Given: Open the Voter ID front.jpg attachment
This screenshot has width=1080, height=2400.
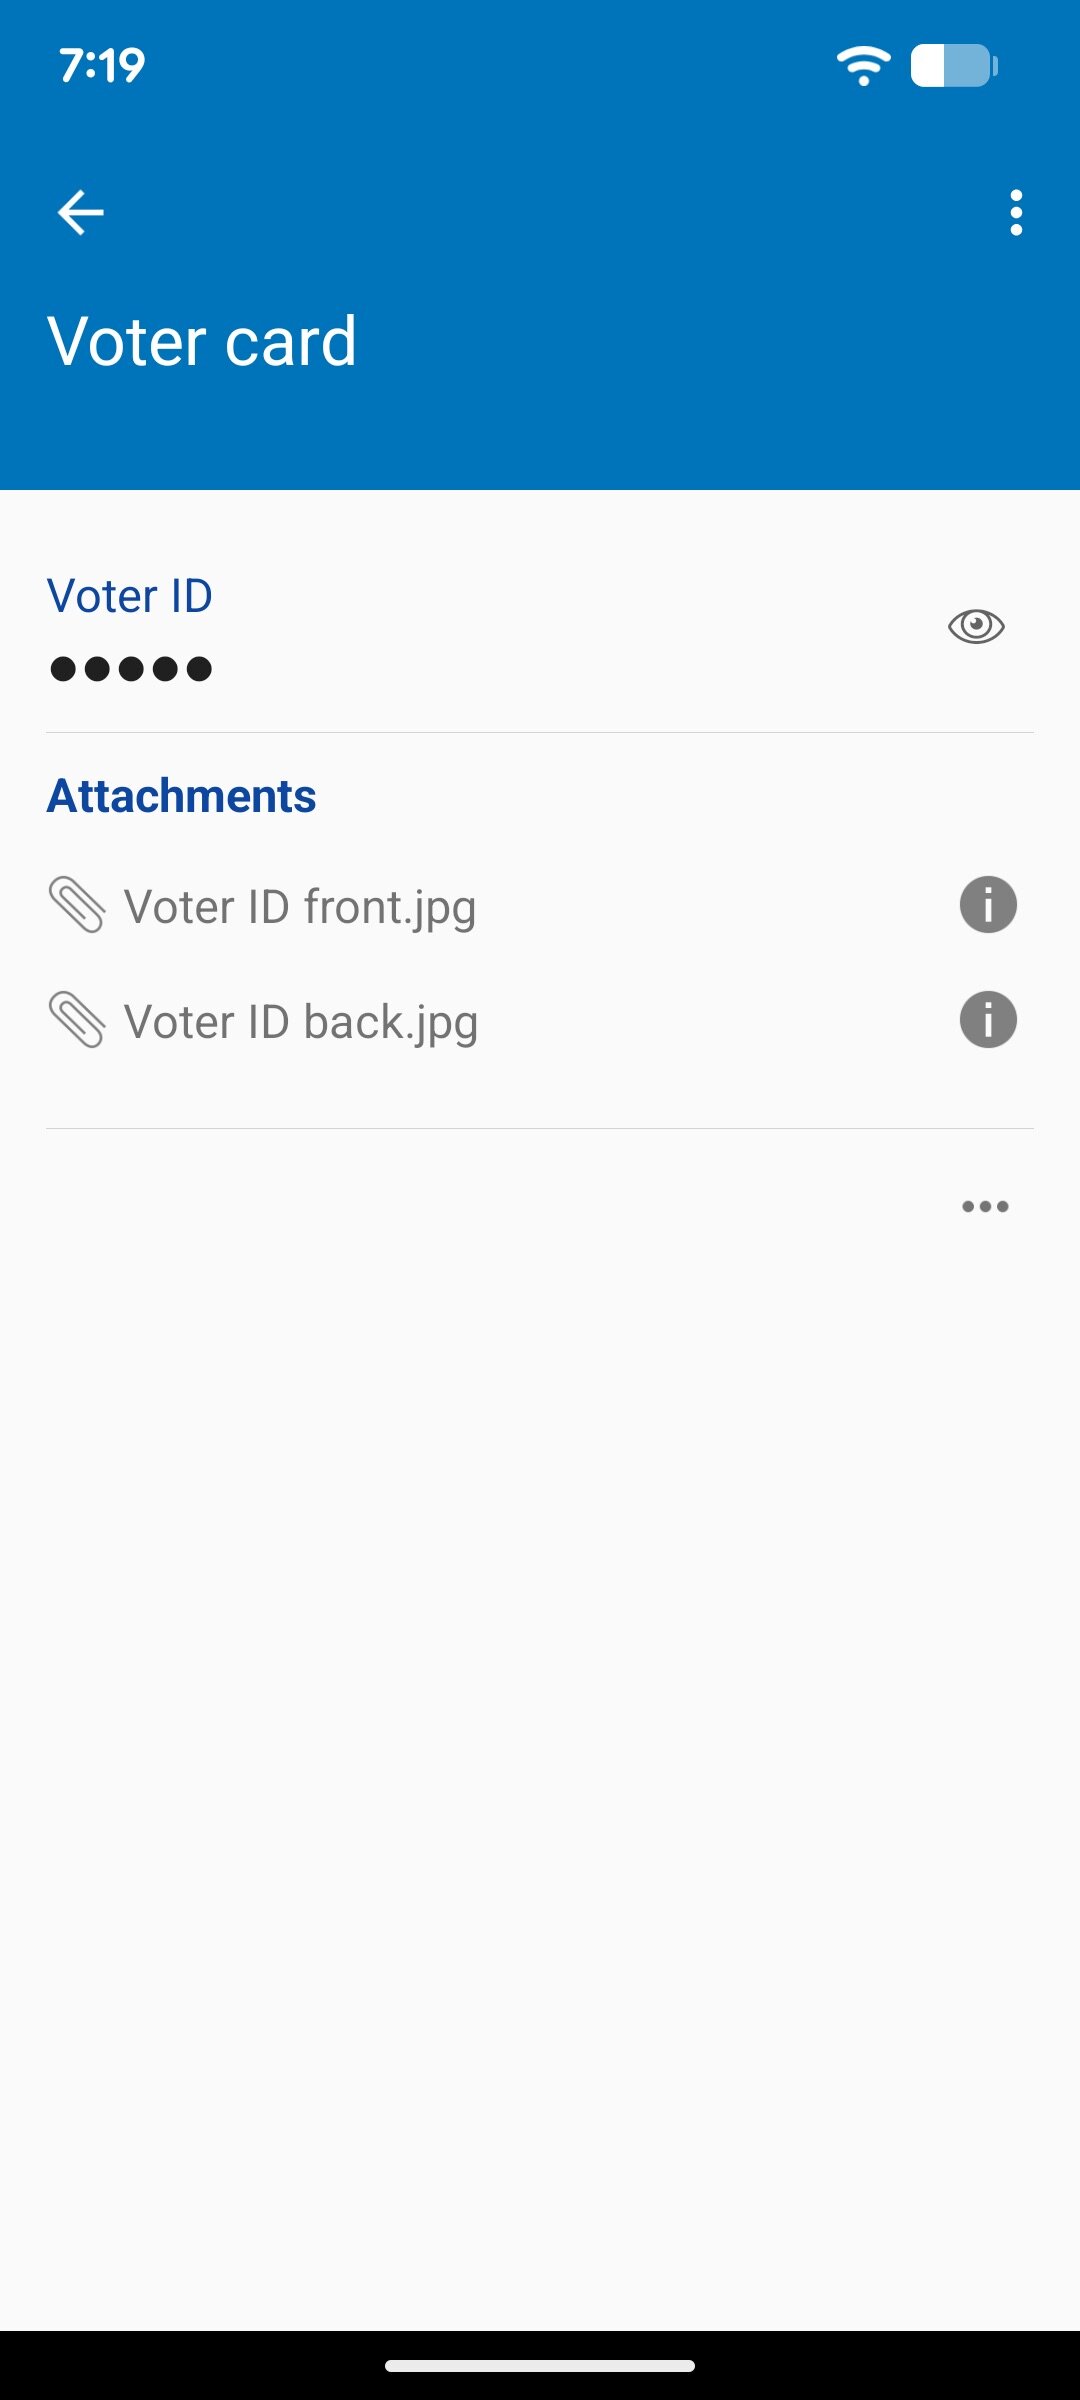Looking at the screenshot, I should pos(300,907).
